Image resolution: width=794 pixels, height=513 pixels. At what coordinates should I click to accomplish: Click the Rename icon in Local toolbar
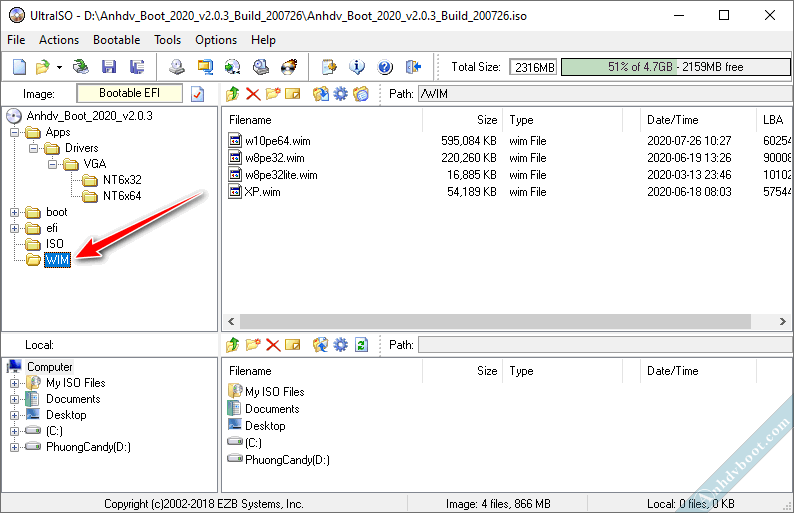[293, 345]
